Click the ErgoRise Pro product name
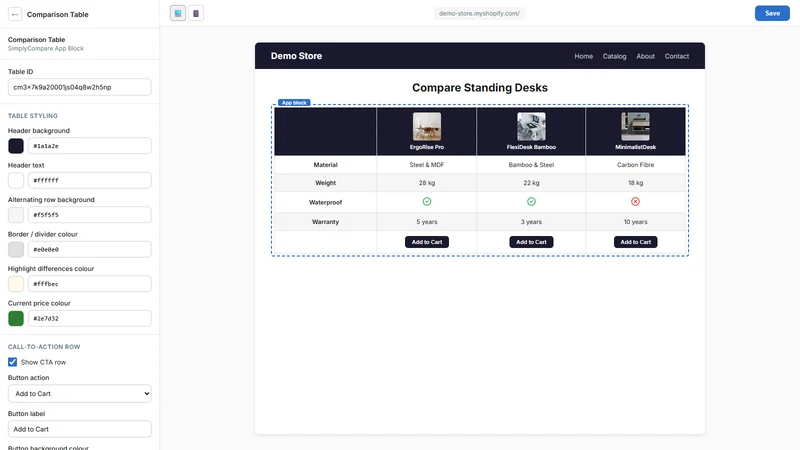 [427, 147]
